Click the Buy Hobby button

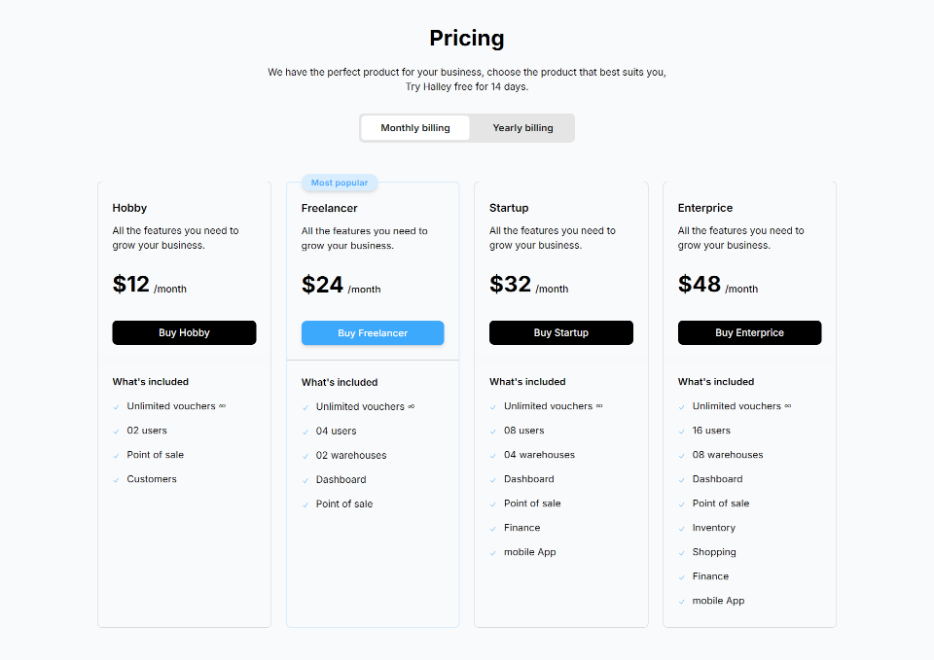point(184,333)
